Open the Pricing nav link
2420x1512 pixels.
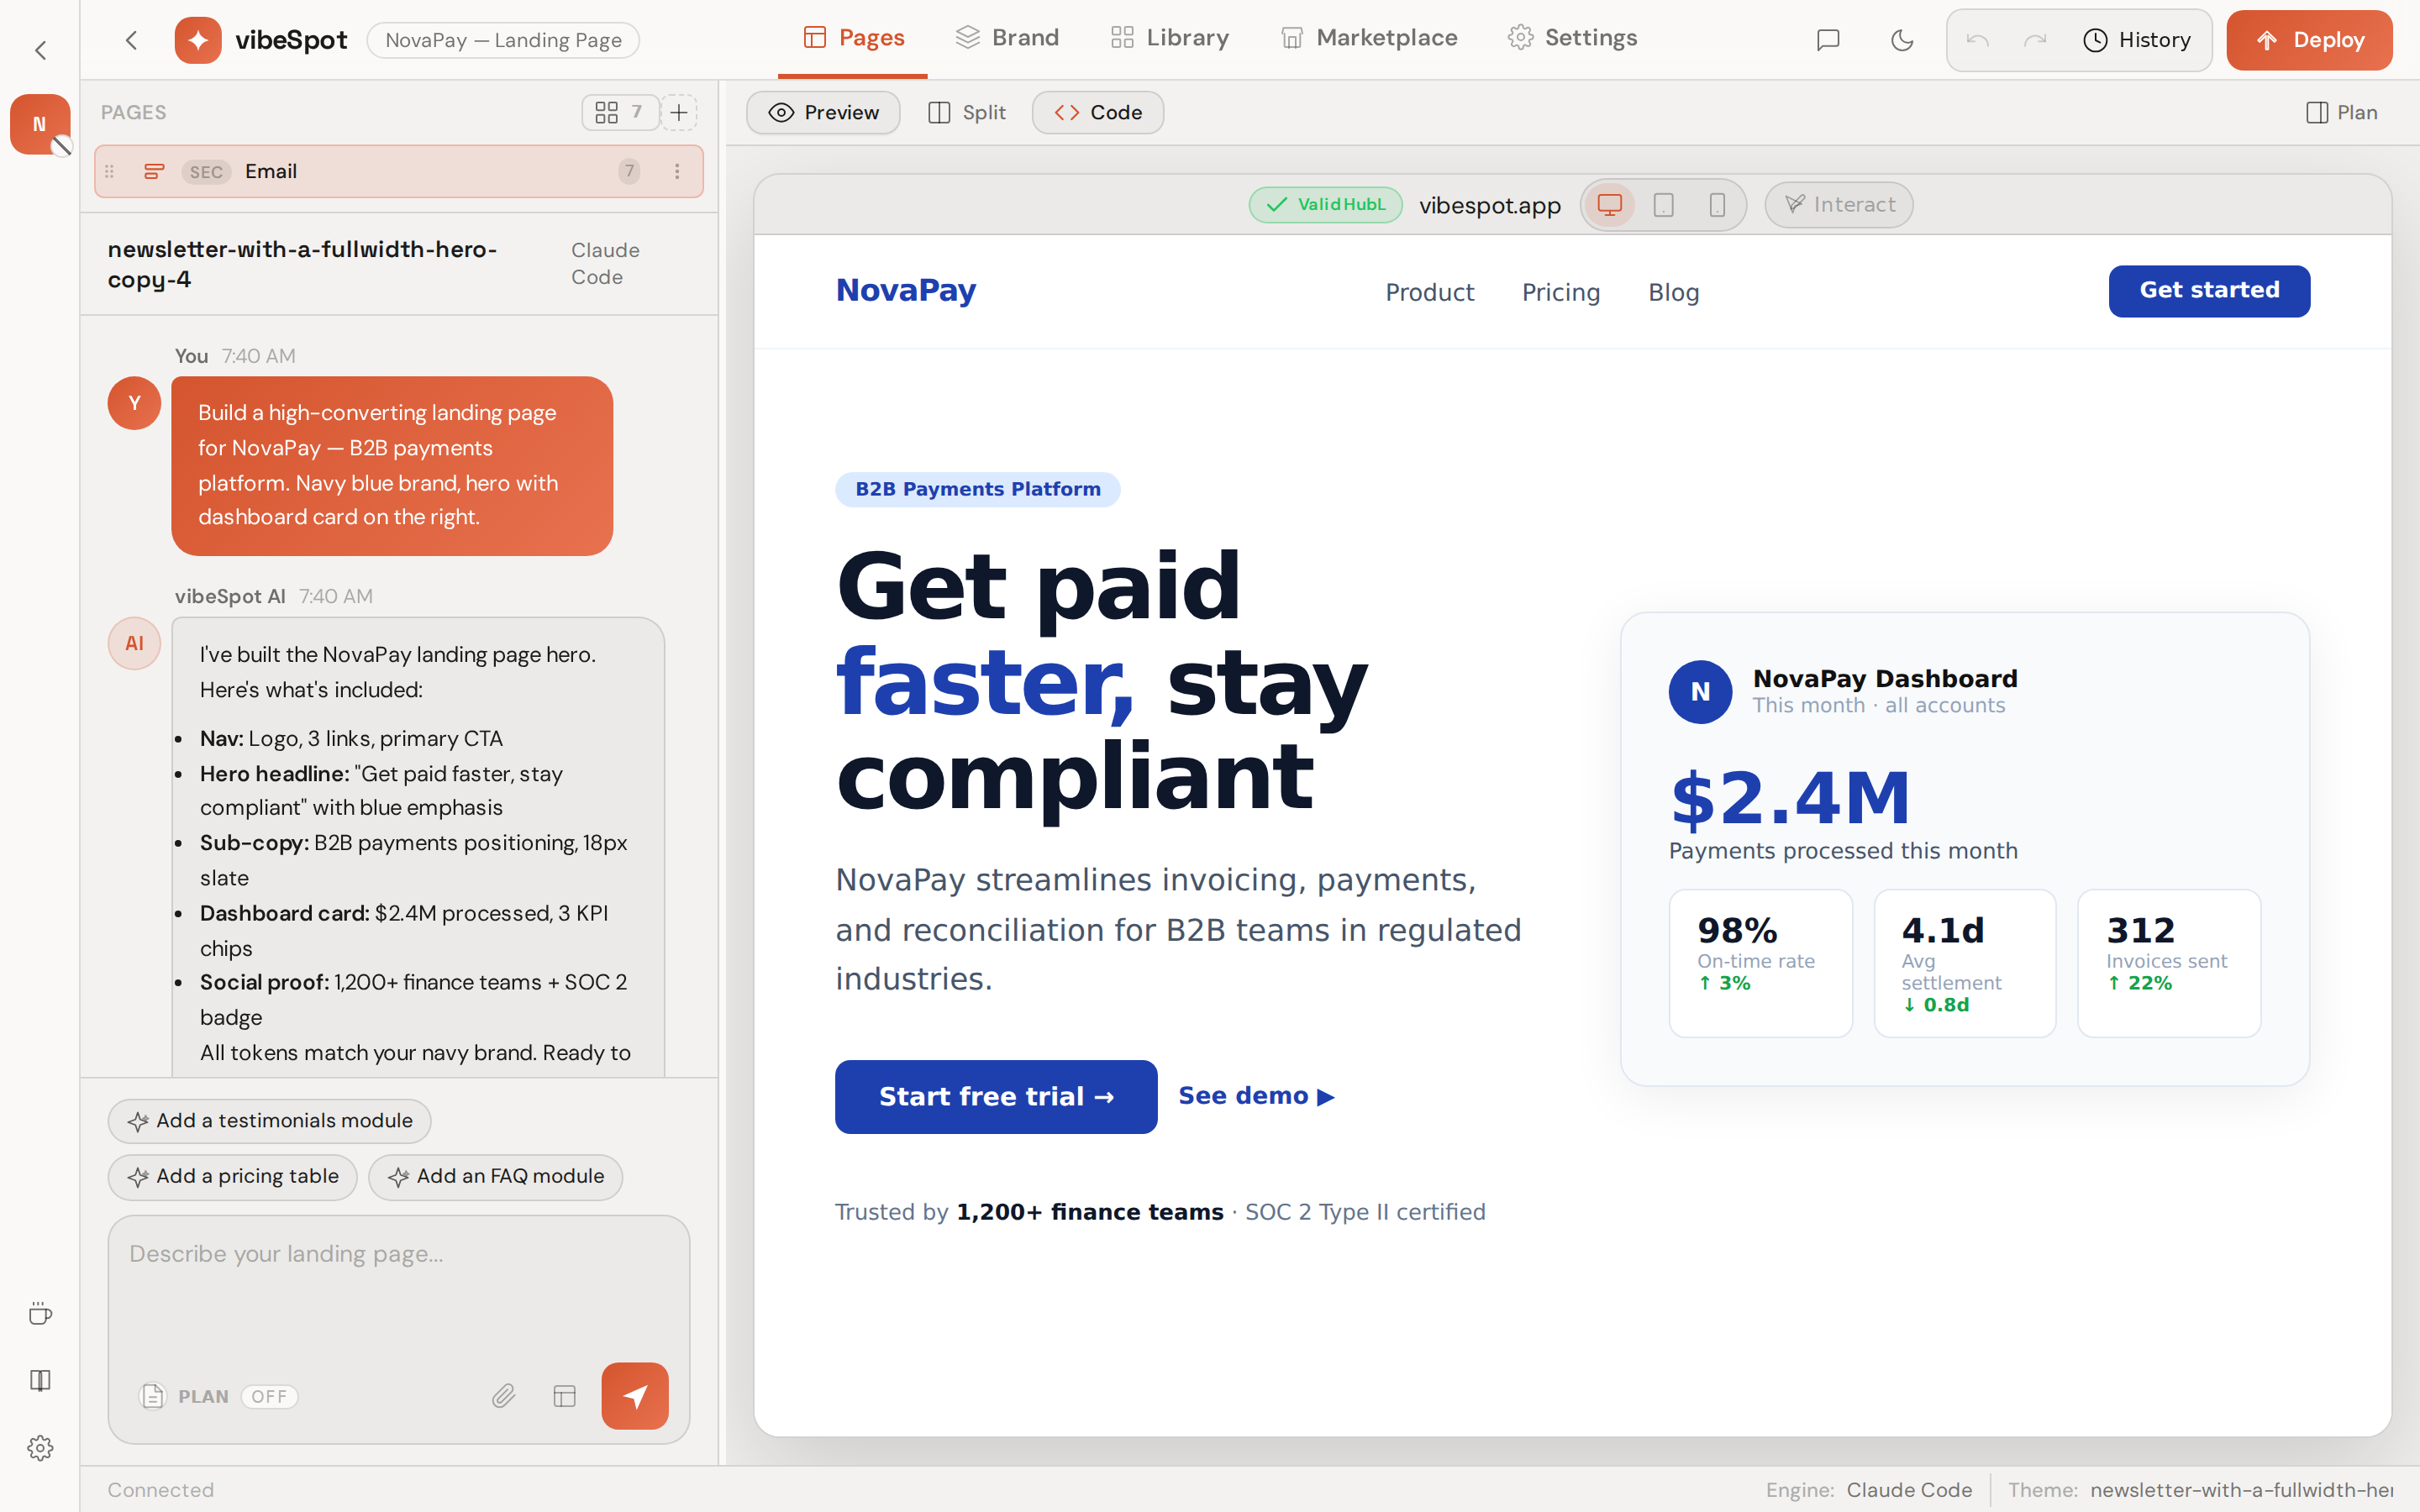(1561, 292)
